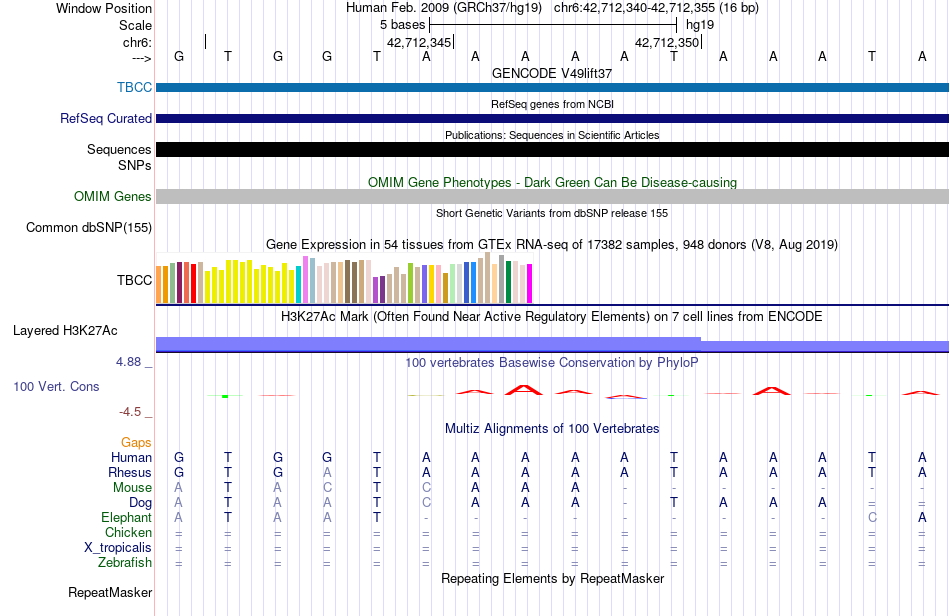Image resolution: width=950 pixels, height=616 pixels.
Task: Click Short Genetic Variants from dbSNP title
Action: [x=552, y=213]
